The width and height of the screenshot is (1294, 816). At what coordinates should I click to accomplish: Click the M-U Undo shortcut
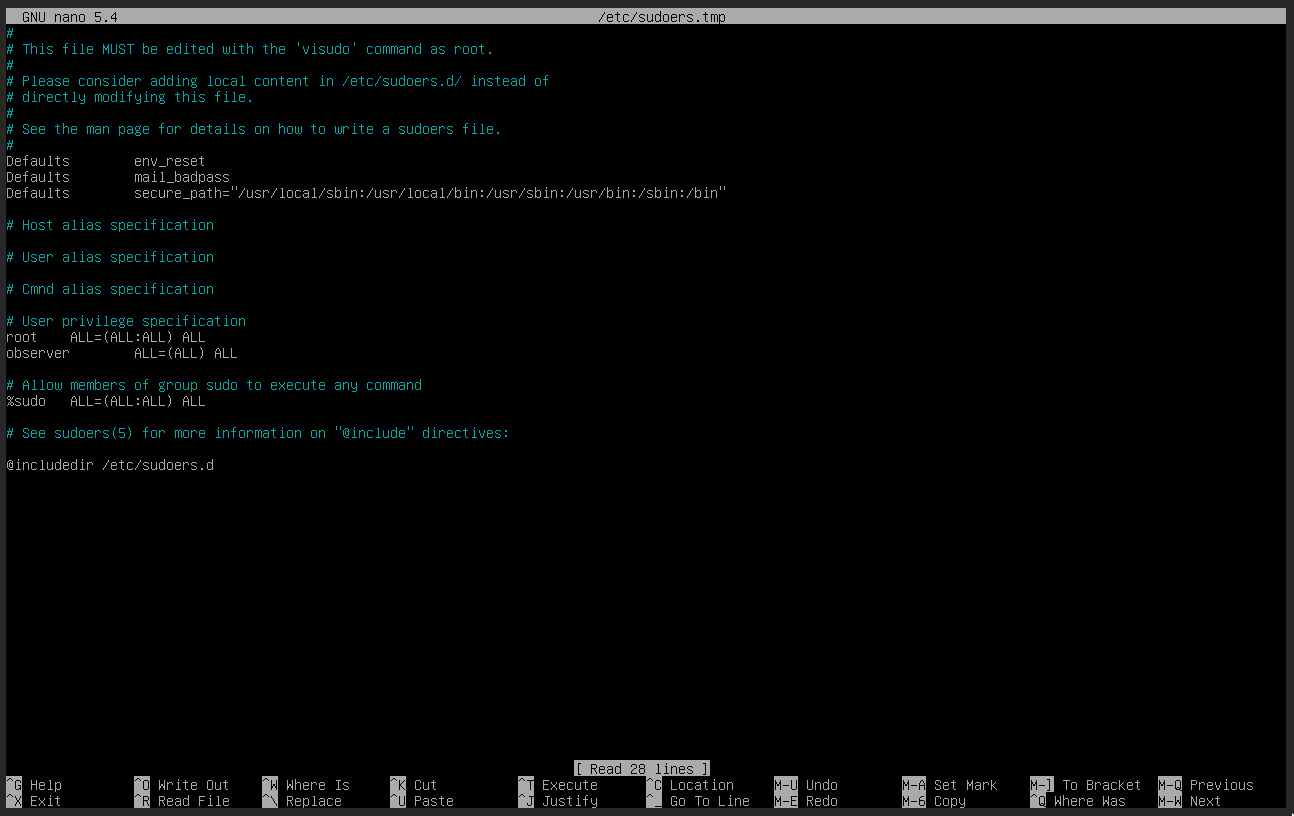[806, 785]
